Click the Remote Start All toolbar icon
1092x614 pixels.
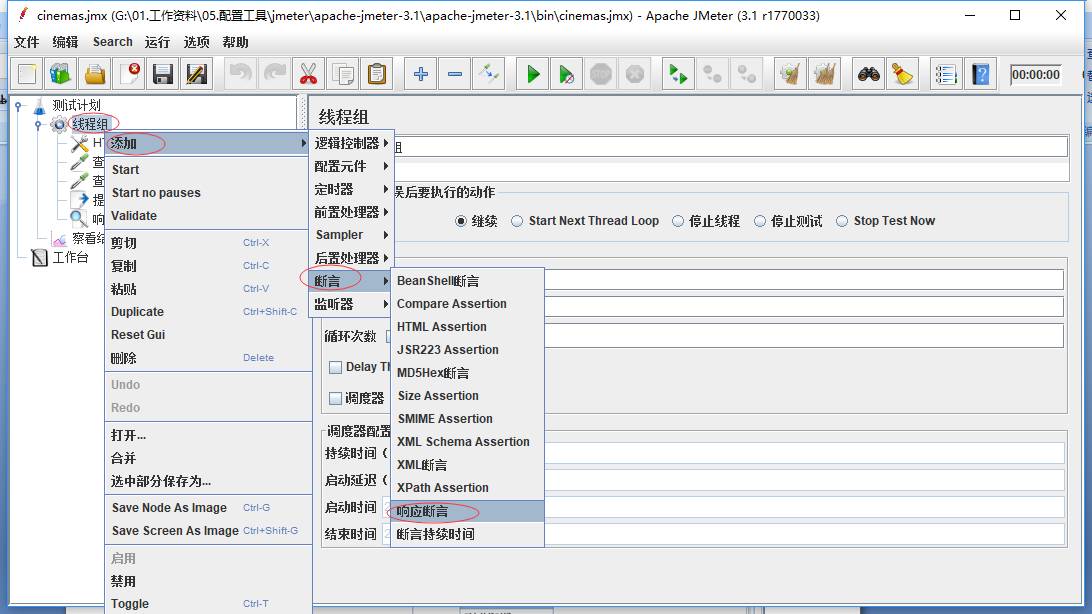(678, 74)
